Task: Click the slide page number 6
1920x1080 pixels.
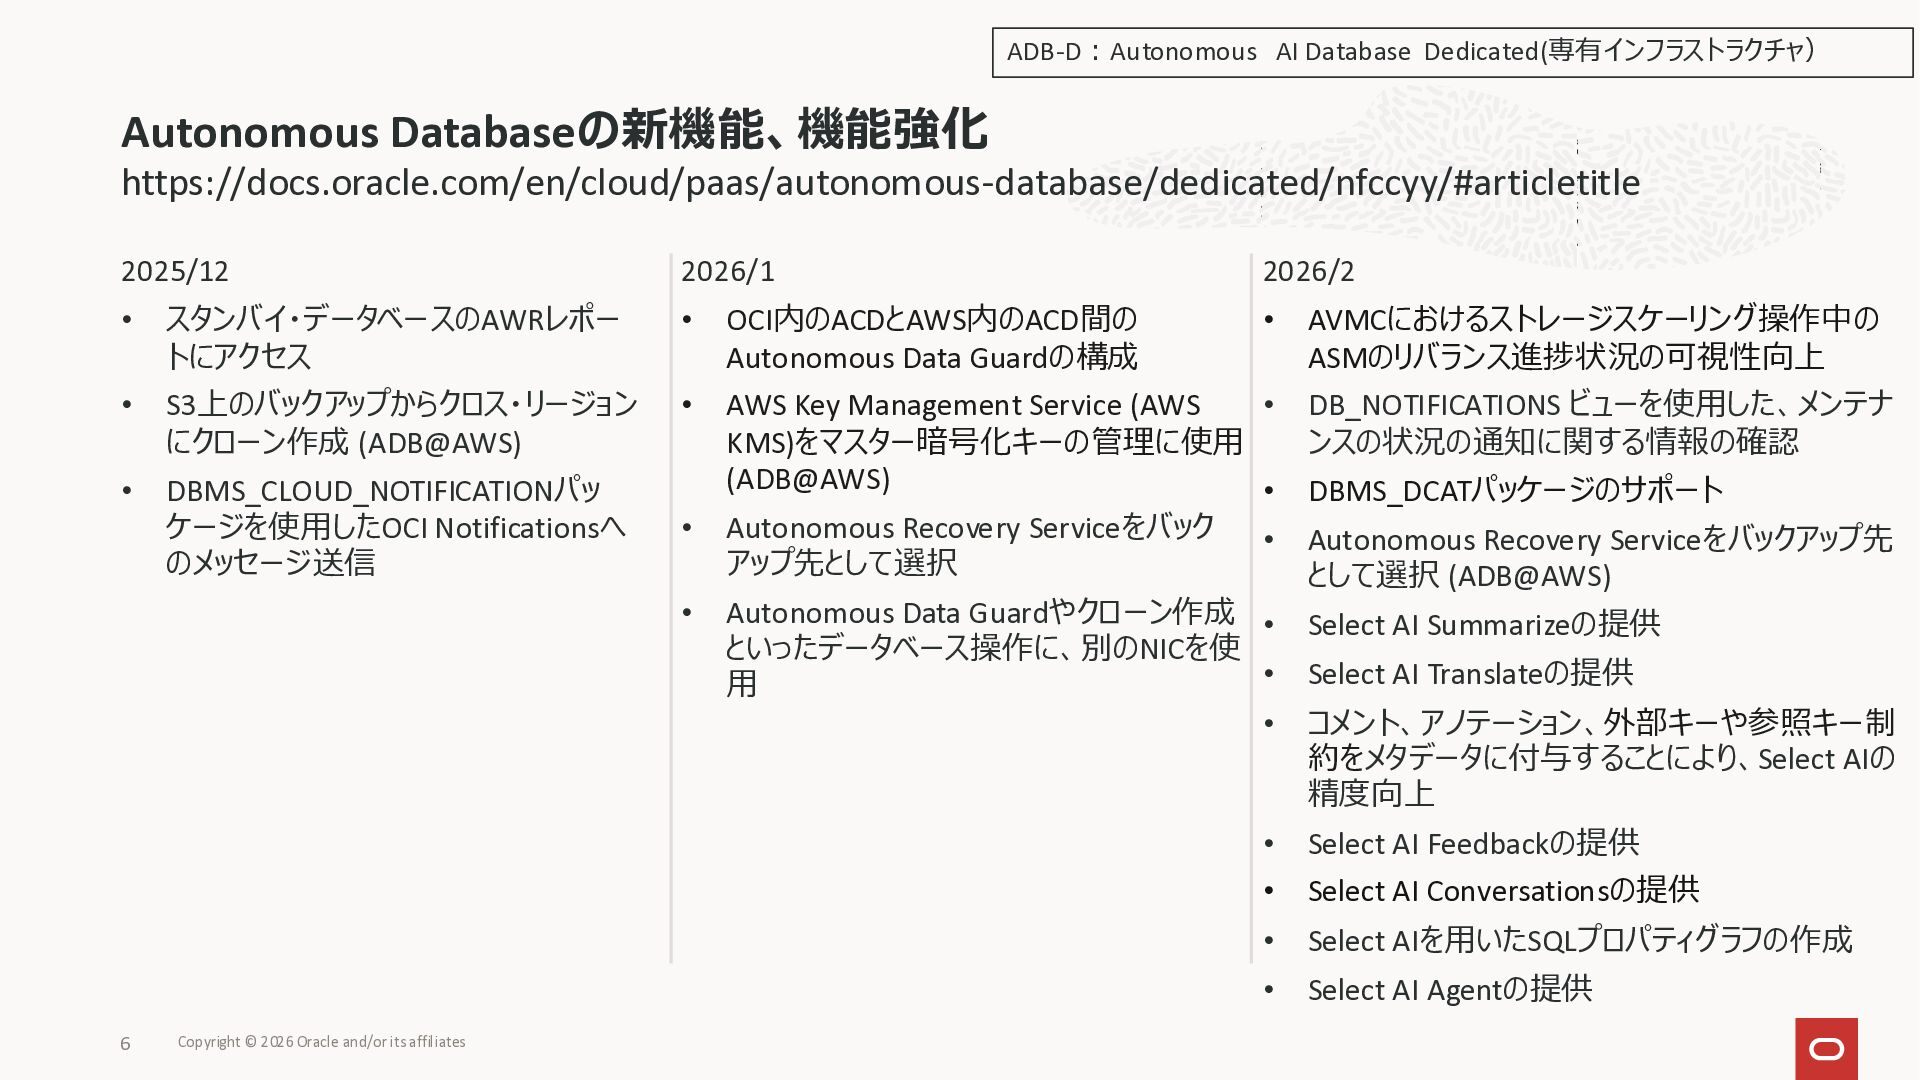Action: click(x=125, y=1043)
